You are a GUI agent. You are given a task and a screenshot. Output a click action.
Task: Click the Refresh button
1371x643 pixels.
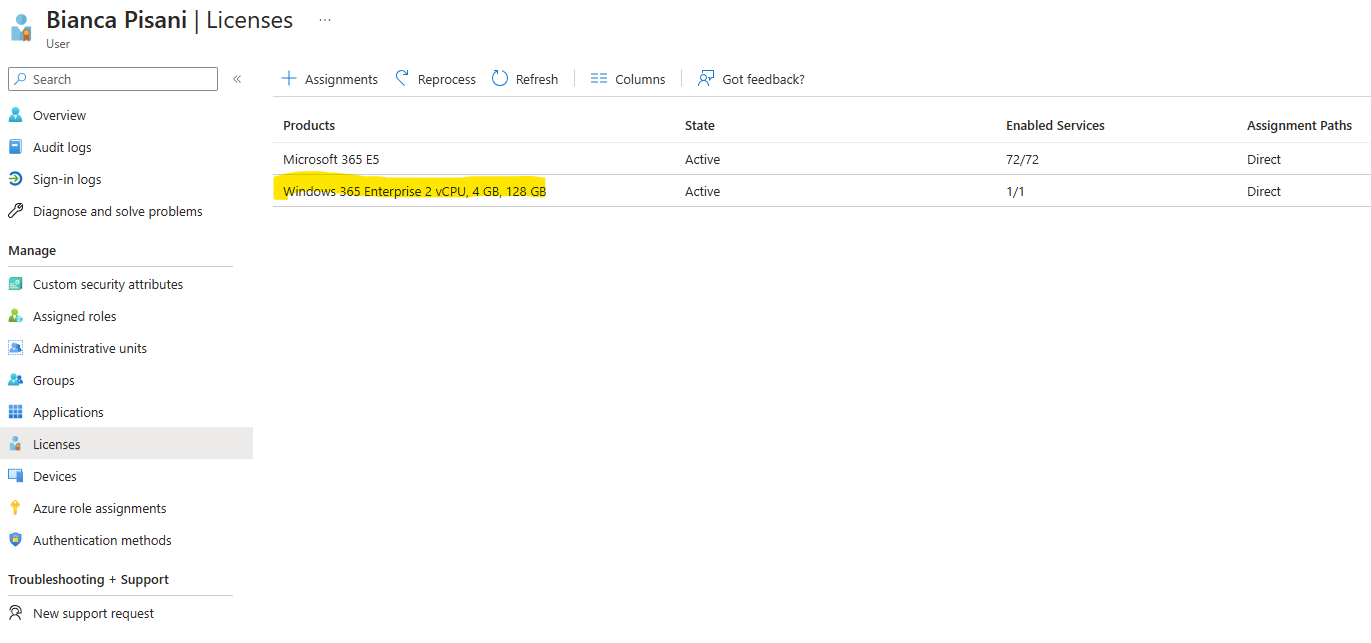pos(525,79)
